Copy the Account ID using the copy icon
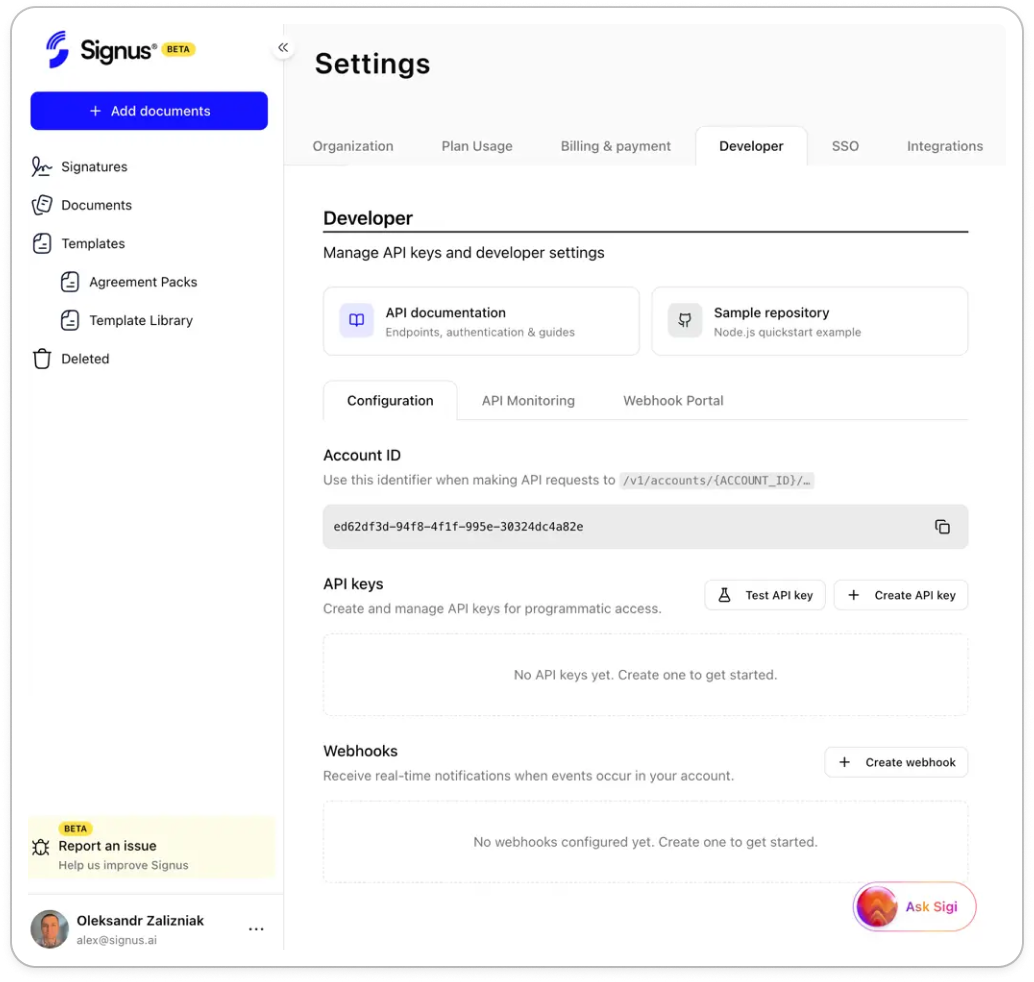Viewport: 1034px width, 982px height. click(941, 526)
